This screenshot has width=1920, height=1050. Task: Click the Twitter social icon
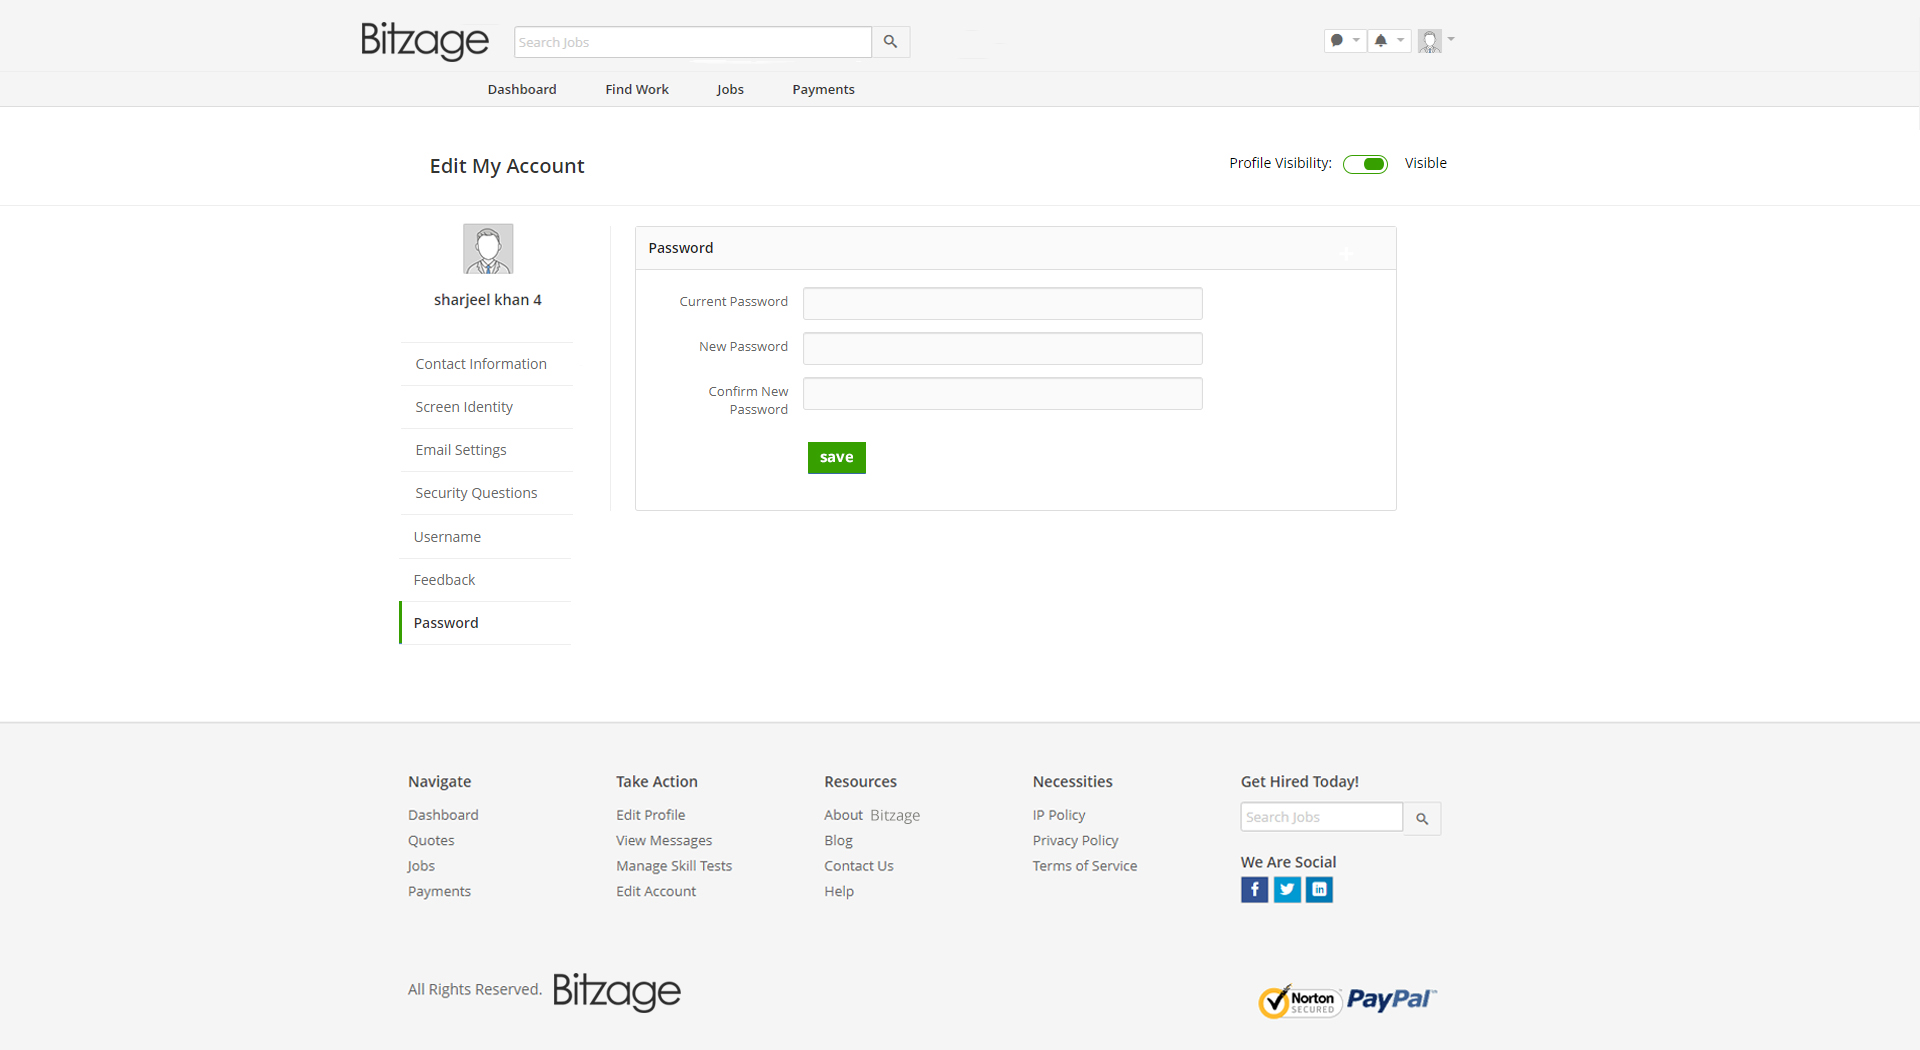[1287, 889]
